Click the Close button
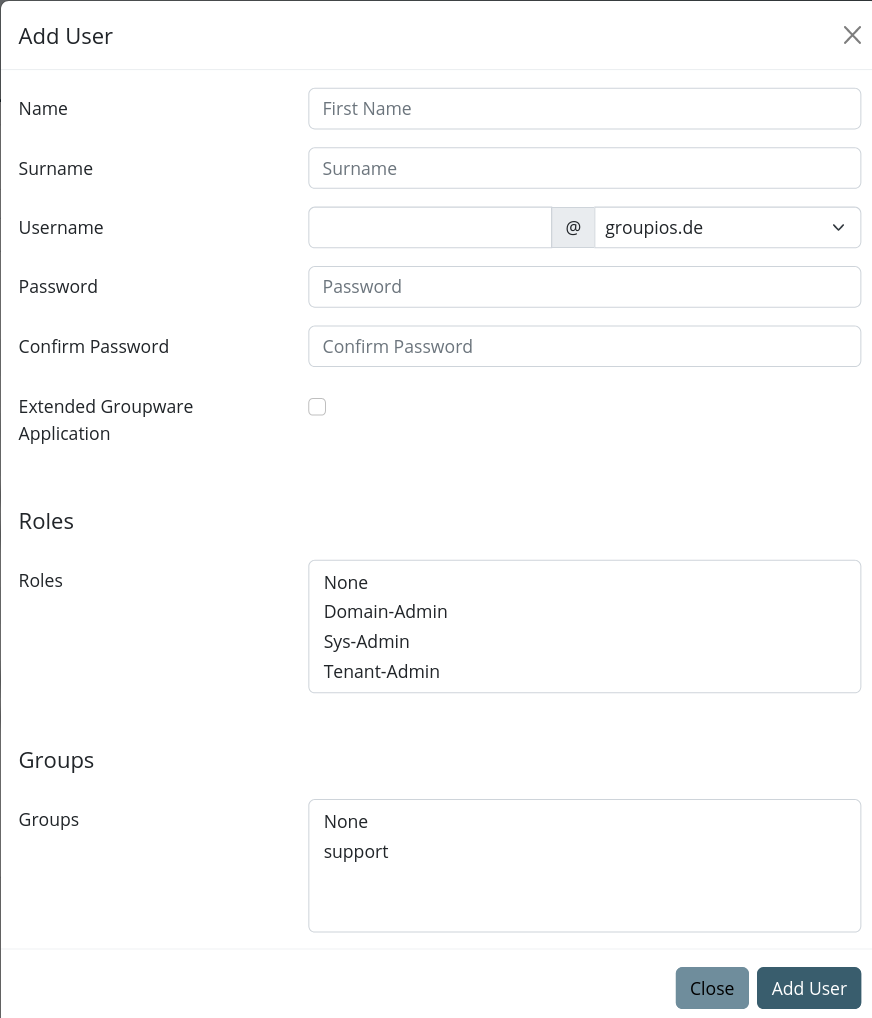This screenshot has width=872, height=1018. point(712,988)
